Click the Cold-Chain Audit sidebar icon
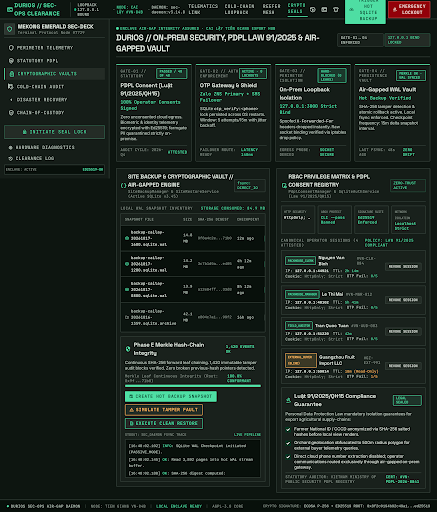This screenshot has width=437, height=512. click(11, 87)
